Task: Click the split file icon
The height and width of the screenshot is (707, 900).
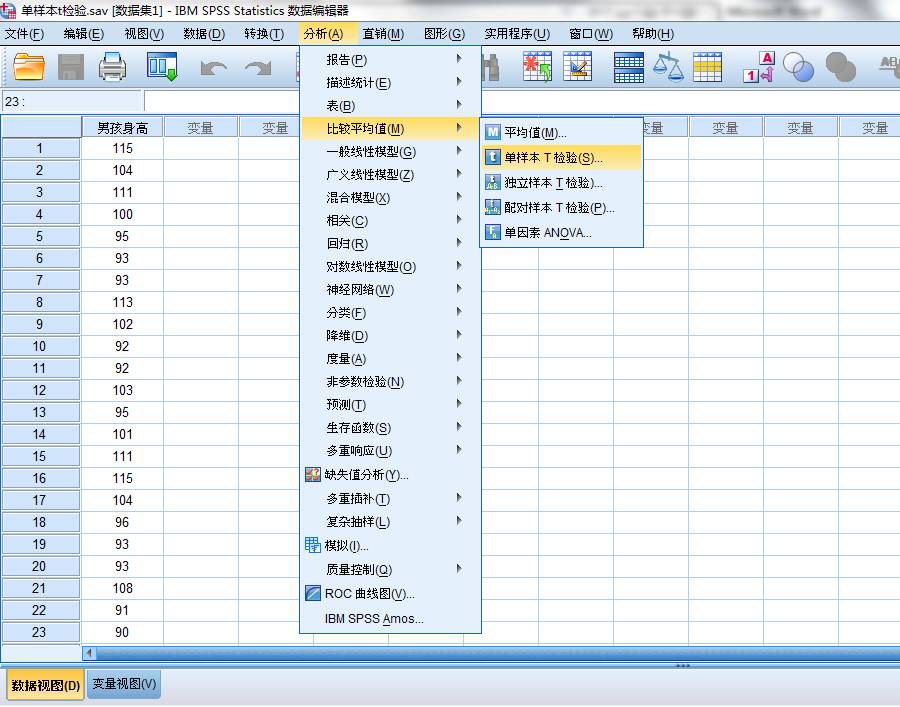Action: pyautogui.click(x=629, y=68)
